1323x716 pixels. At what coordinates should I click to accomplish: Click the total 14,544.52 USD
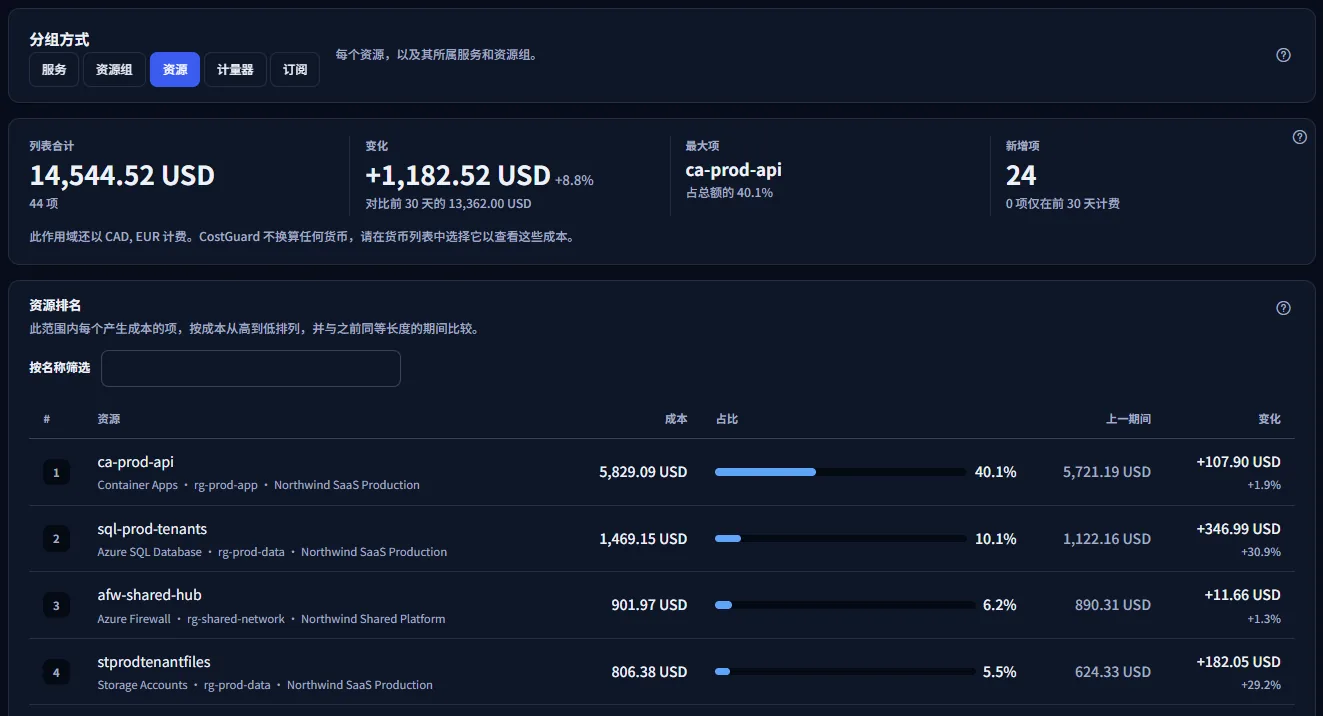(x=122, y=176)
